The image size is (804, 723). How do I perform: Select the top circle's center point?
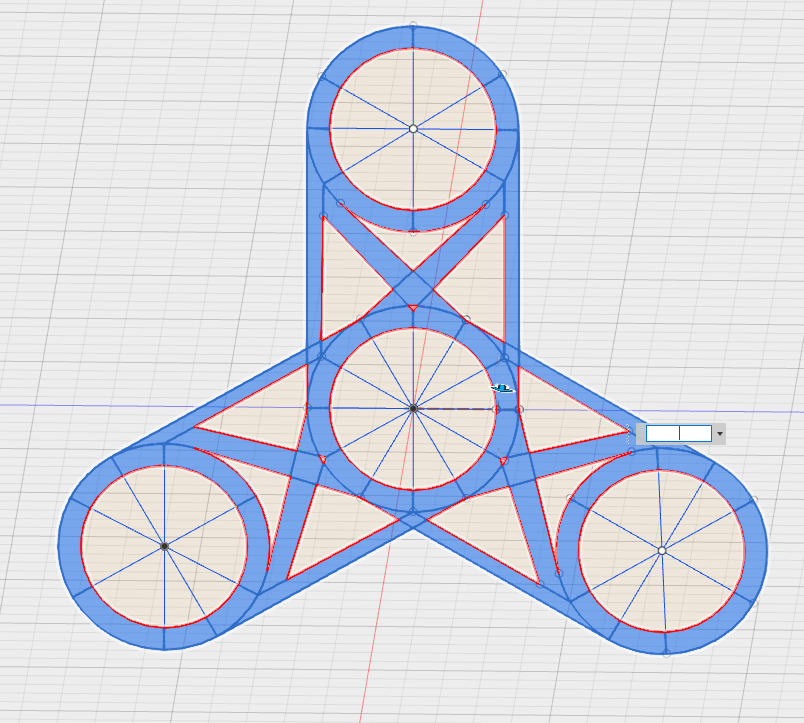point(413,130)
